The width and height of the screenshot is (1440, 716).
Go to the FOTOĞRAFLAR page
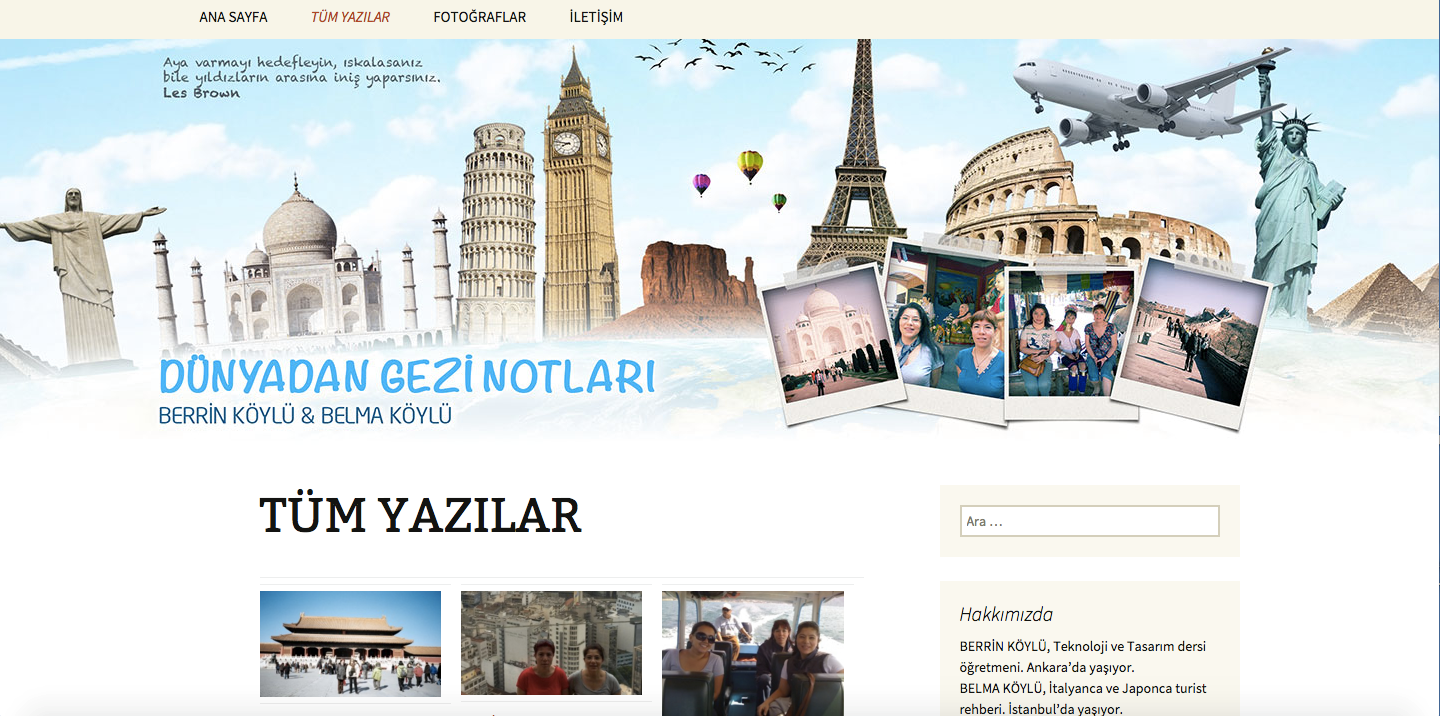point(479,17)
